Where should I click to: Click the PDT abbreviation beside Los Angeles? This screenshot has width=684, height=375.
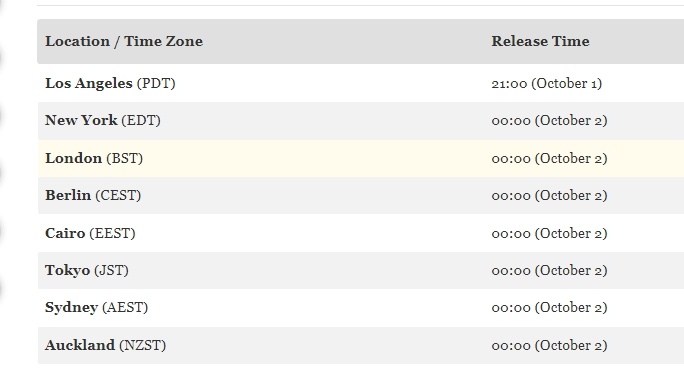[x=156, y=83]
